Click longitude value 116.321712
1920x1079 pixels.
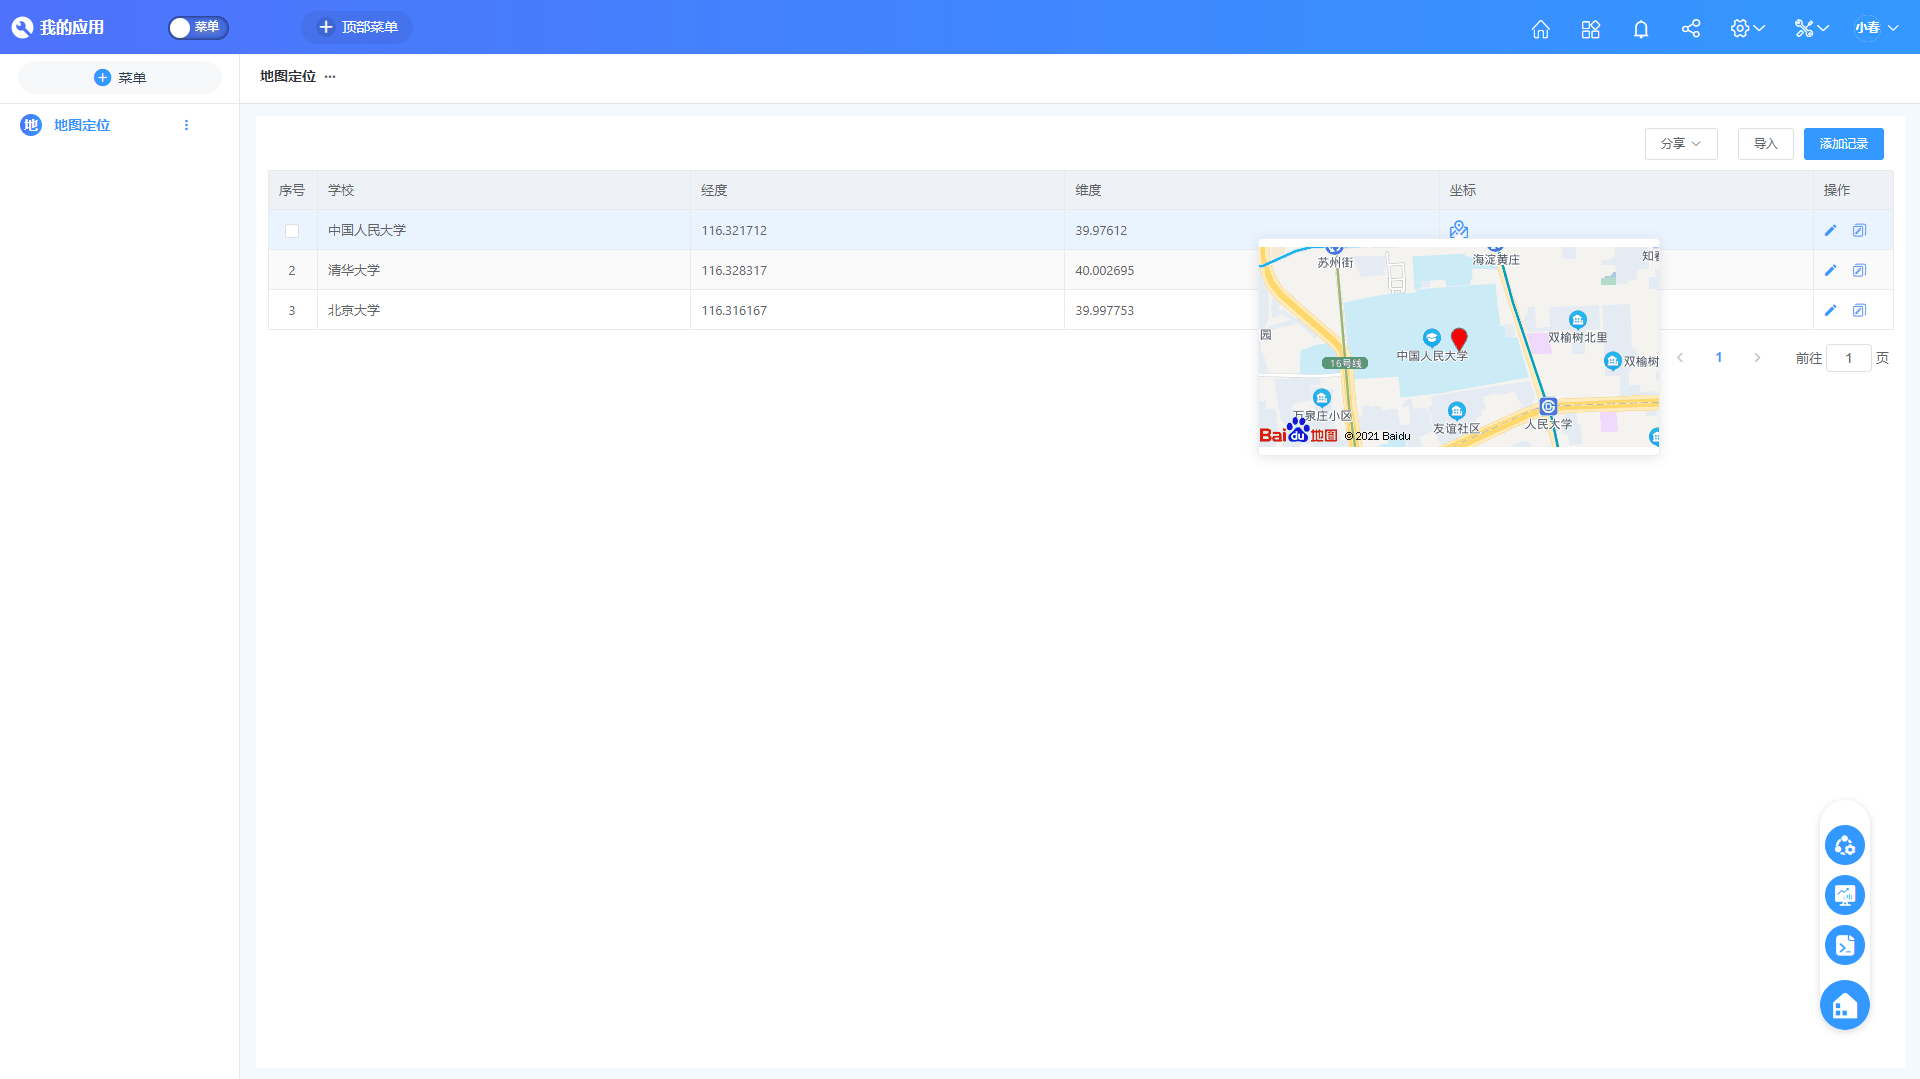tap(734, 230)
